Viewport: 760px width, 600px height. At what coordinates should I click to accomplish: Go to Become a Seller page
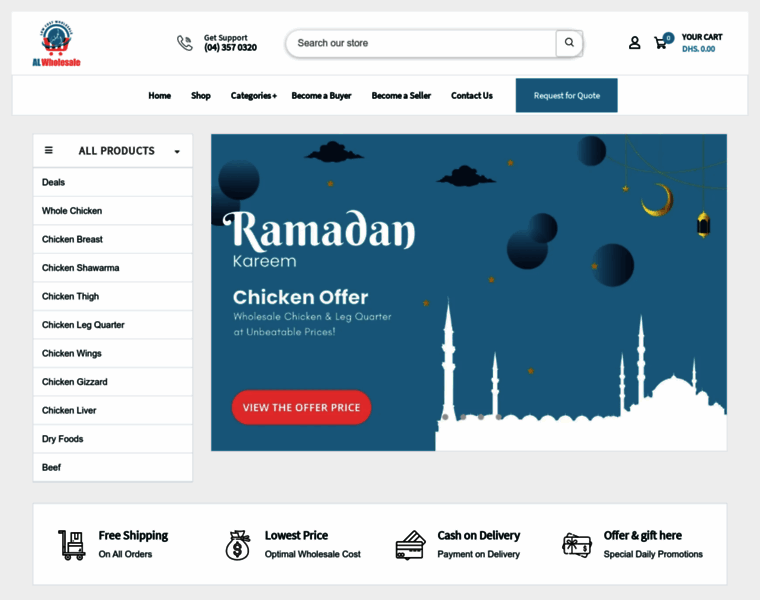coord(401,95)
